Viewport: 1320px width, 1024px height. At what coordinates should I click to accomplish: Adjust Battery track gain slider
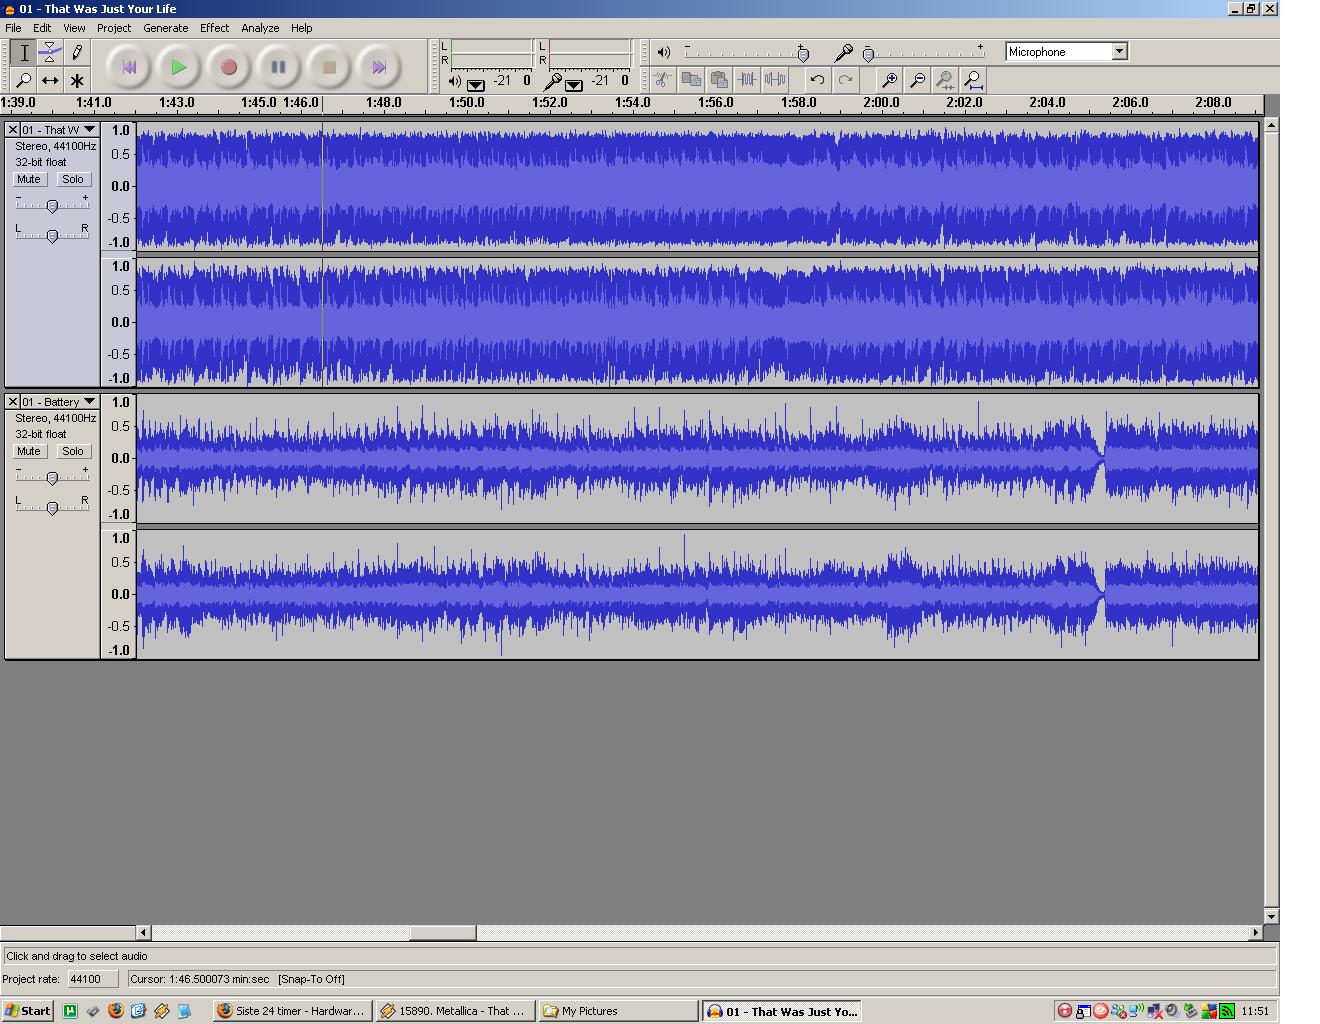coord(52,478)
